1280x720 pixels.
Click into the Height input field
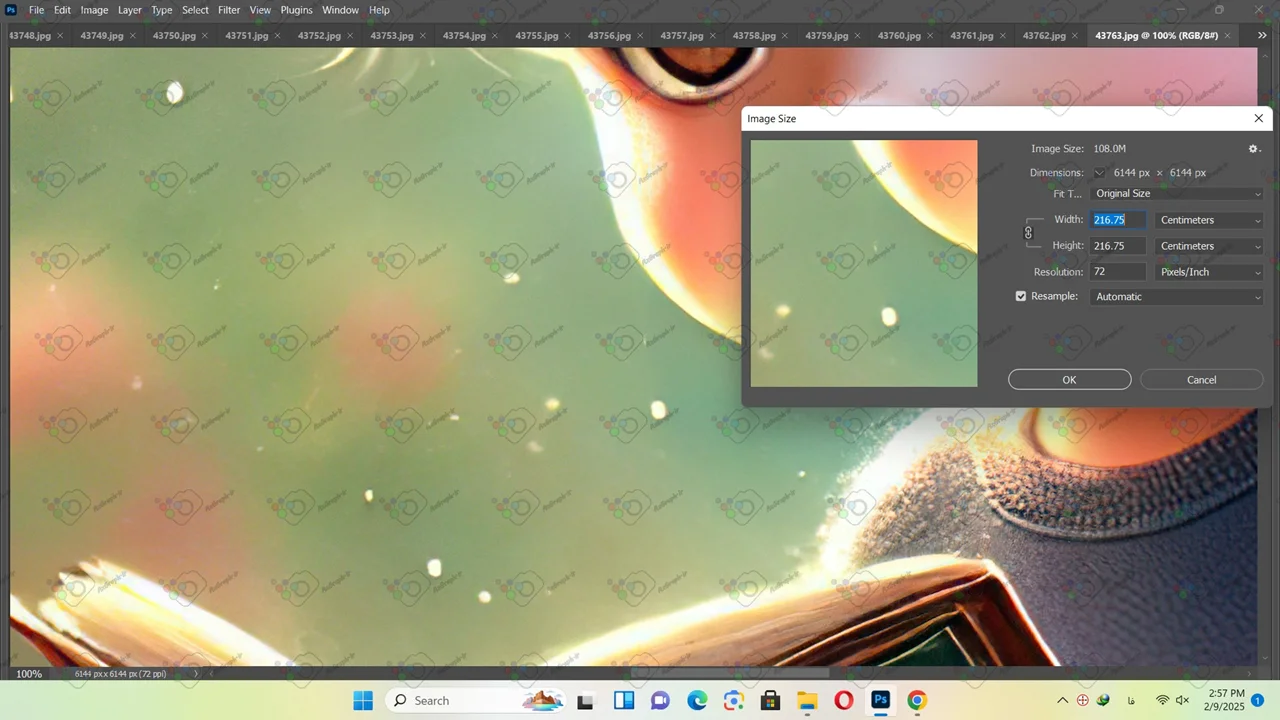point(1118,246)
